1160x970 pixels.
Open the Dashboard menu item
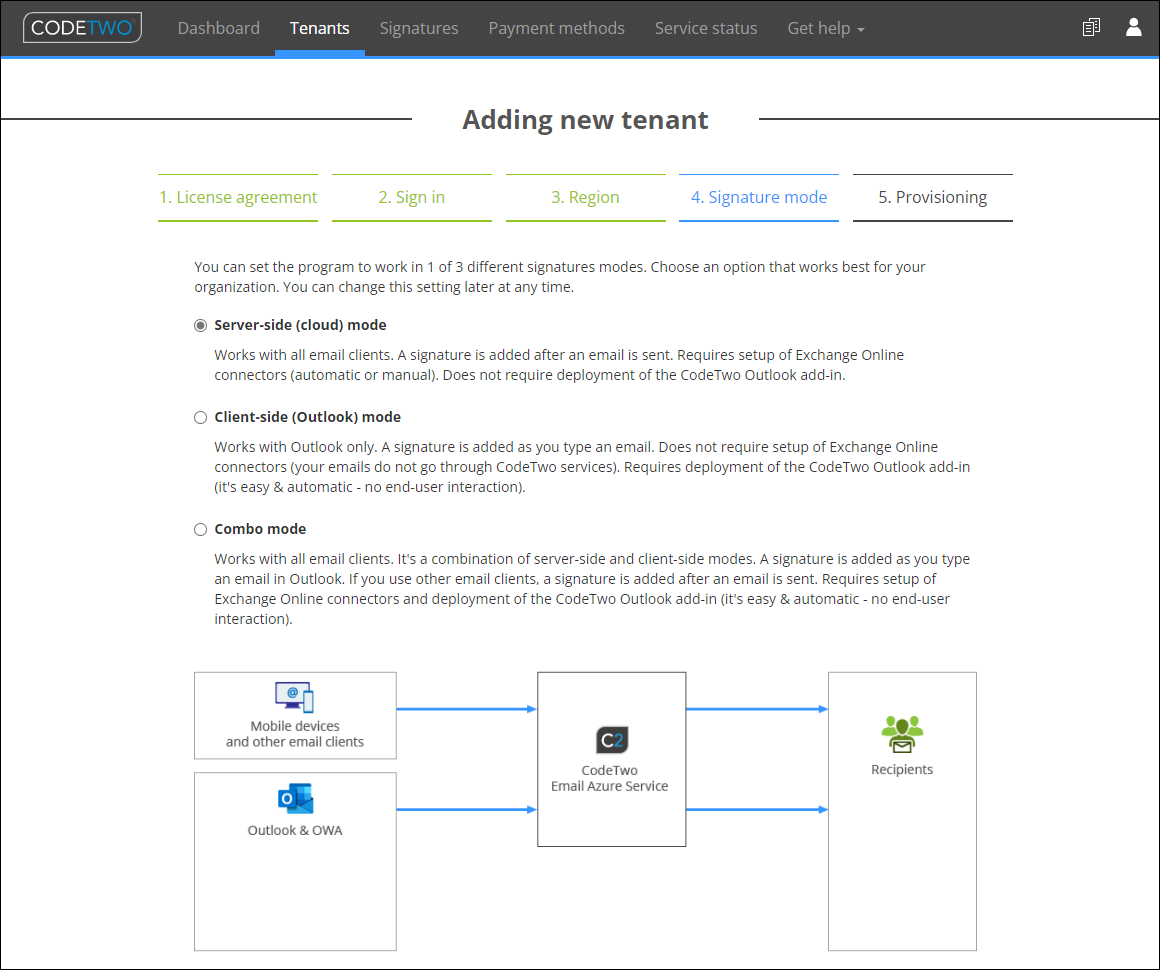coord(218,28)
